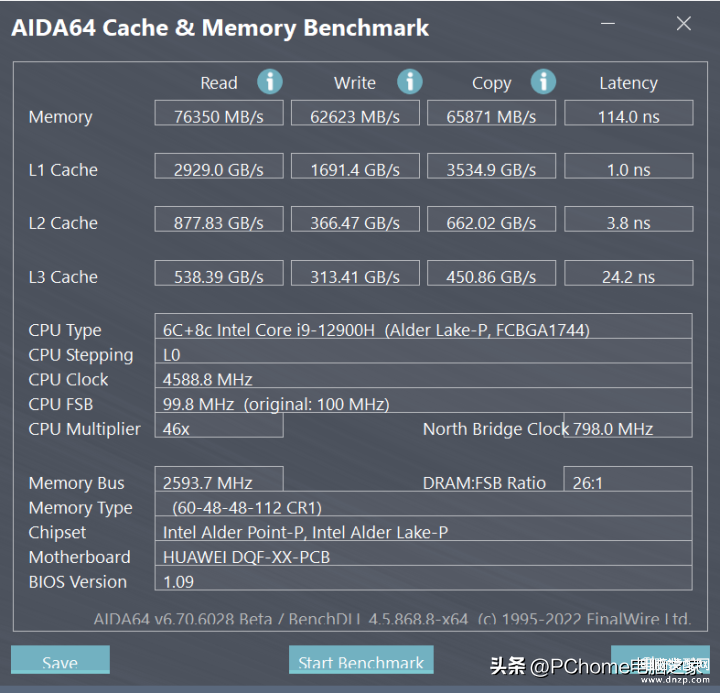Click the CPU Multiplier 46x field
Image resolution: width=720 pixels, height=693 pixels.
click(219, 425)
